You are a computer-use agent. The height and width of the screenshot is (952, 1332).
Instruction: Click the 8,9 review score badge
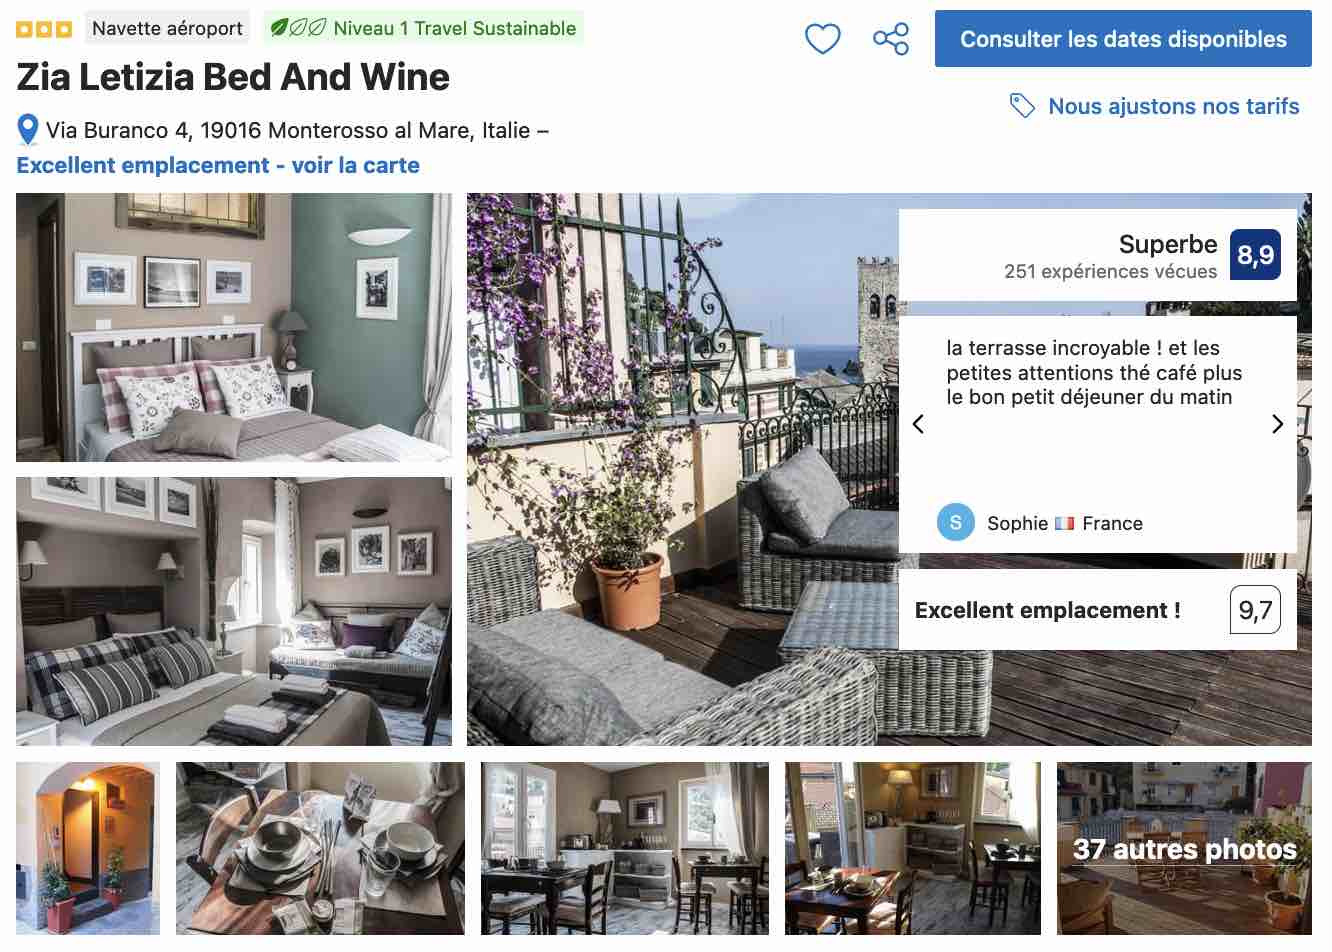pos(1255,254)
